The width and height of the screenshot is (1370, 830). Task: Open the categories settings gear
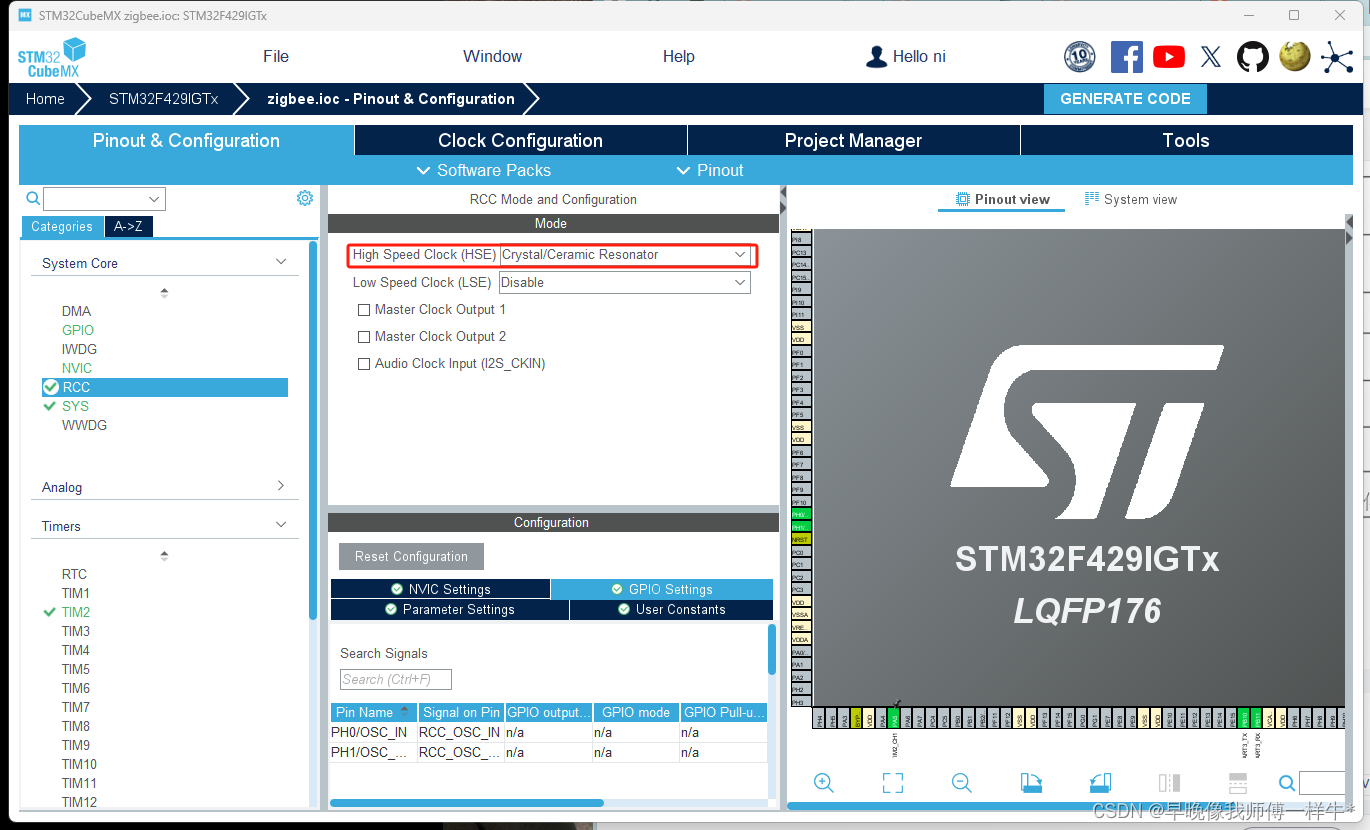(x=305, y=198)
